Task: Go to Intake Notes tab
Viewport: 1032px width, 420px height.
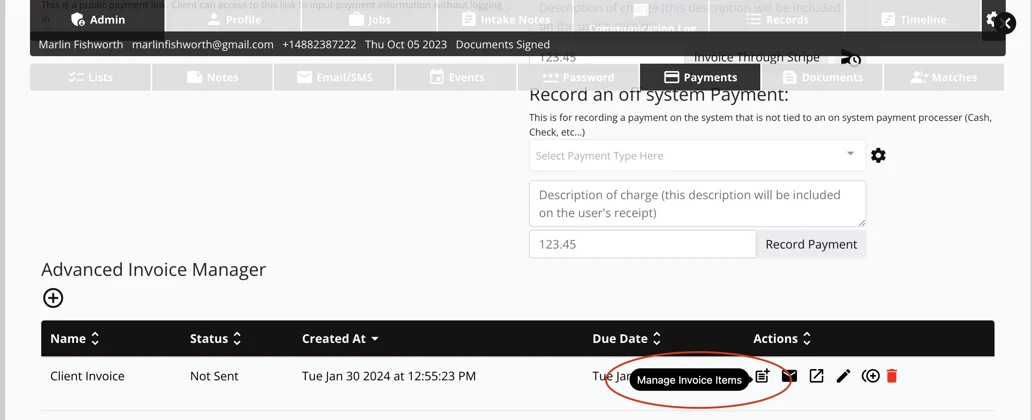Action: [x=505, y=20]
